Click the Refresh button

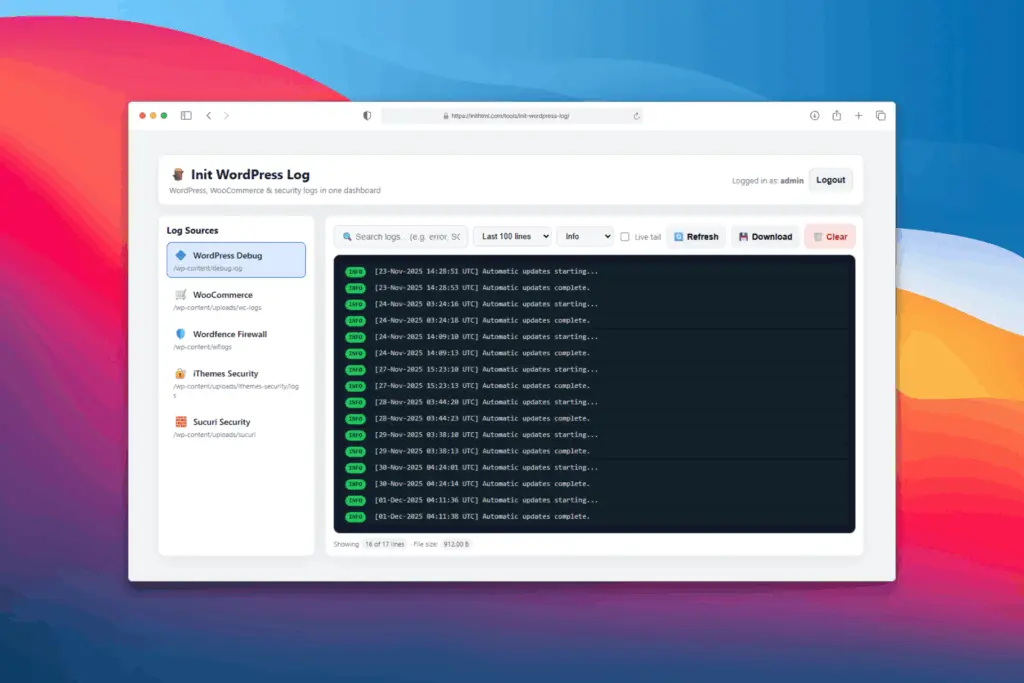[696, 236]
